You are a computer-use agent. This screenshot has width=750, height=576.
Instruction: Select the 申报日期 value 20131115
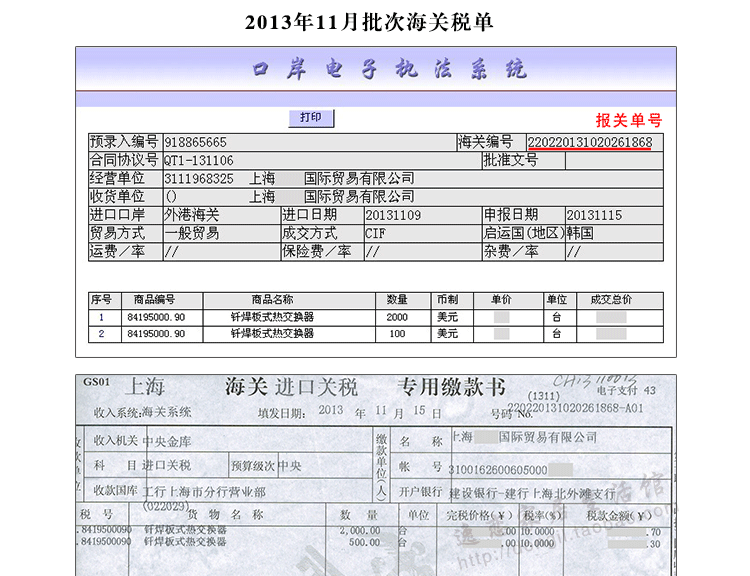pyautogui.click(x=594, y=215)
